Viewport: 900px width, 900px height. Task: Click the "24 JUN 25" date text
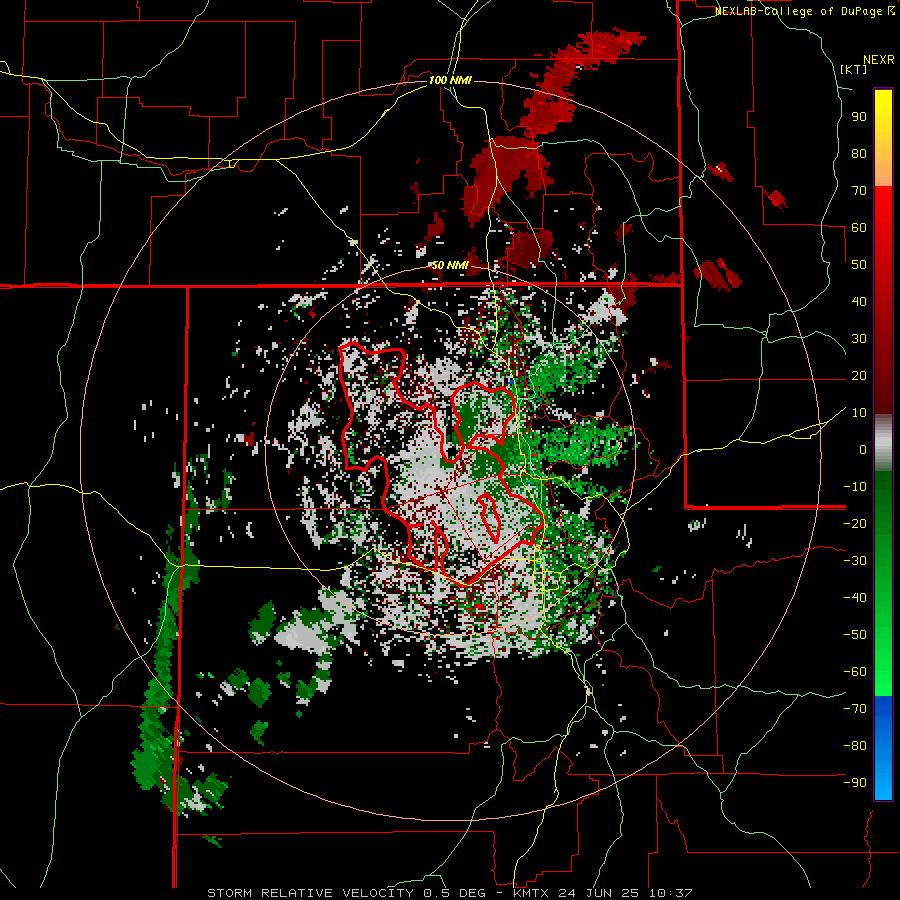(x=598, y=893)
